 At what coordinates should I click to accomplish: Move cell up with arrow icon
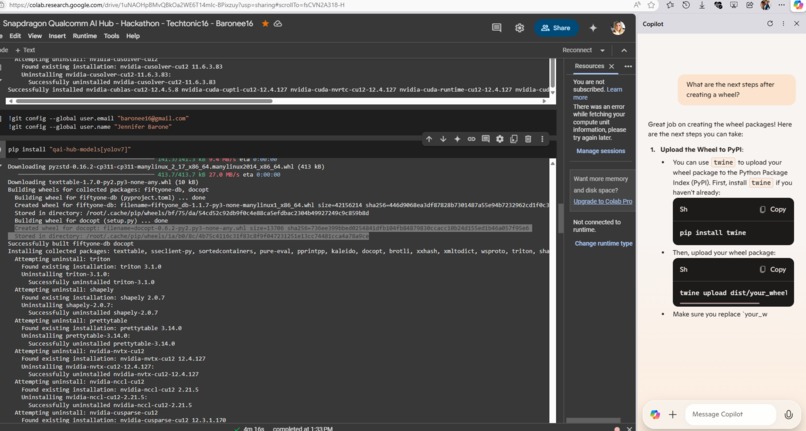[429, 139]
